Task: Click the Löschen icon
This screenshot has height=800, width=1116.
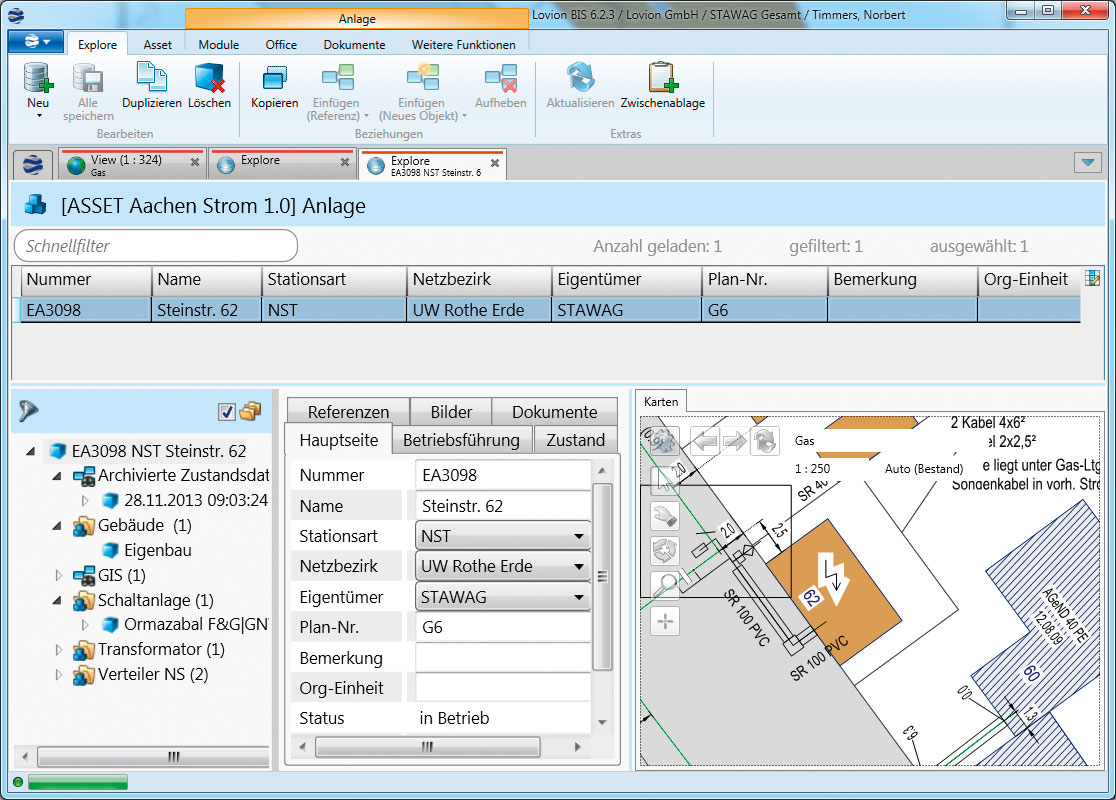Action: [209, 78]
